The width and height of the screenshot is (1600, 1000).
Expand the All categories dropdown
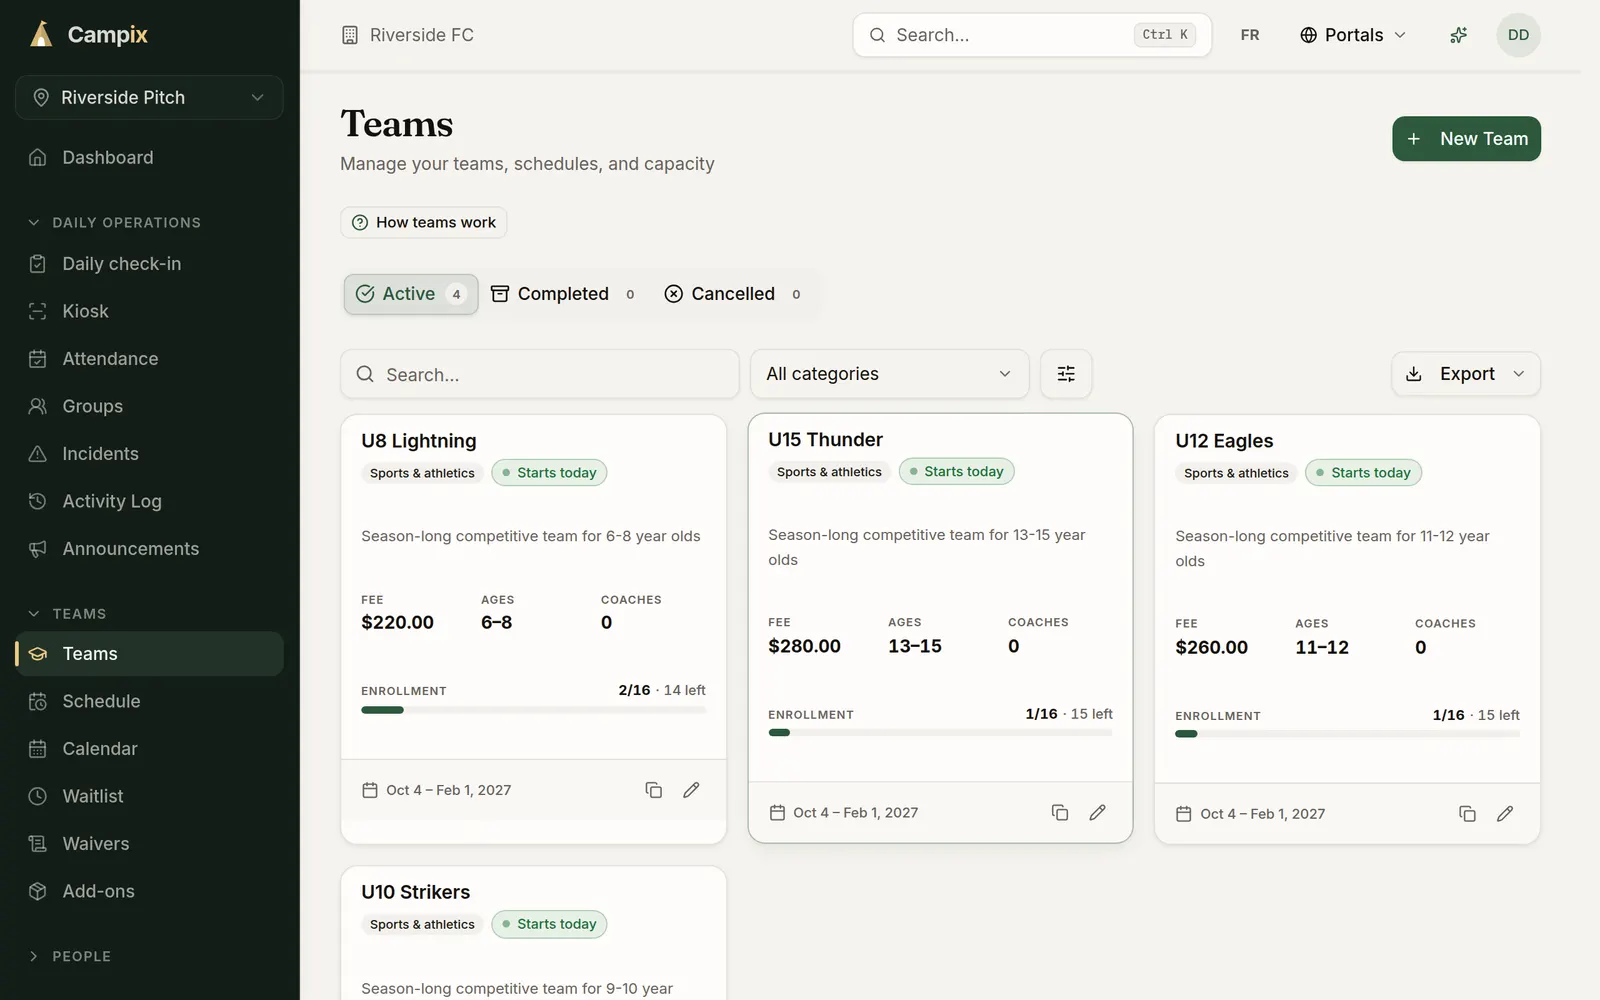tap(889, 374)
